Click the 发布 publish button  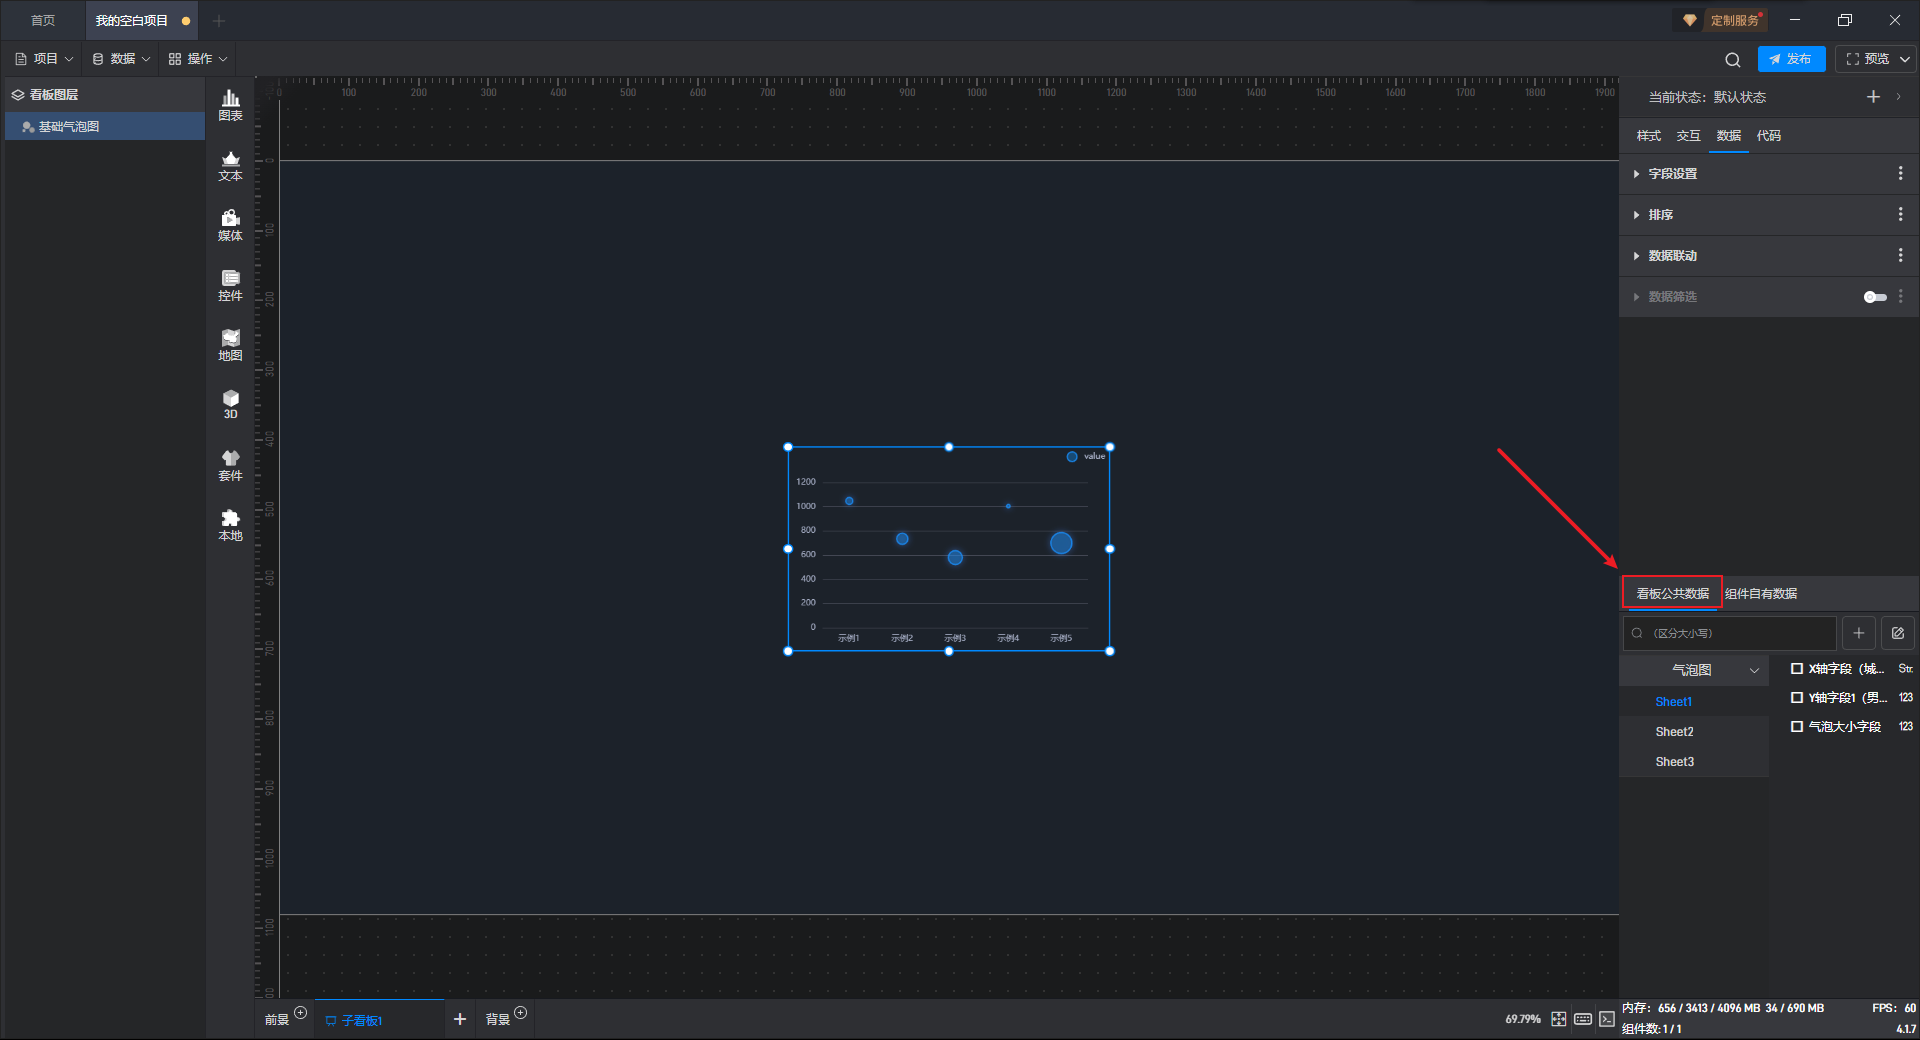tap(1791, 59)
